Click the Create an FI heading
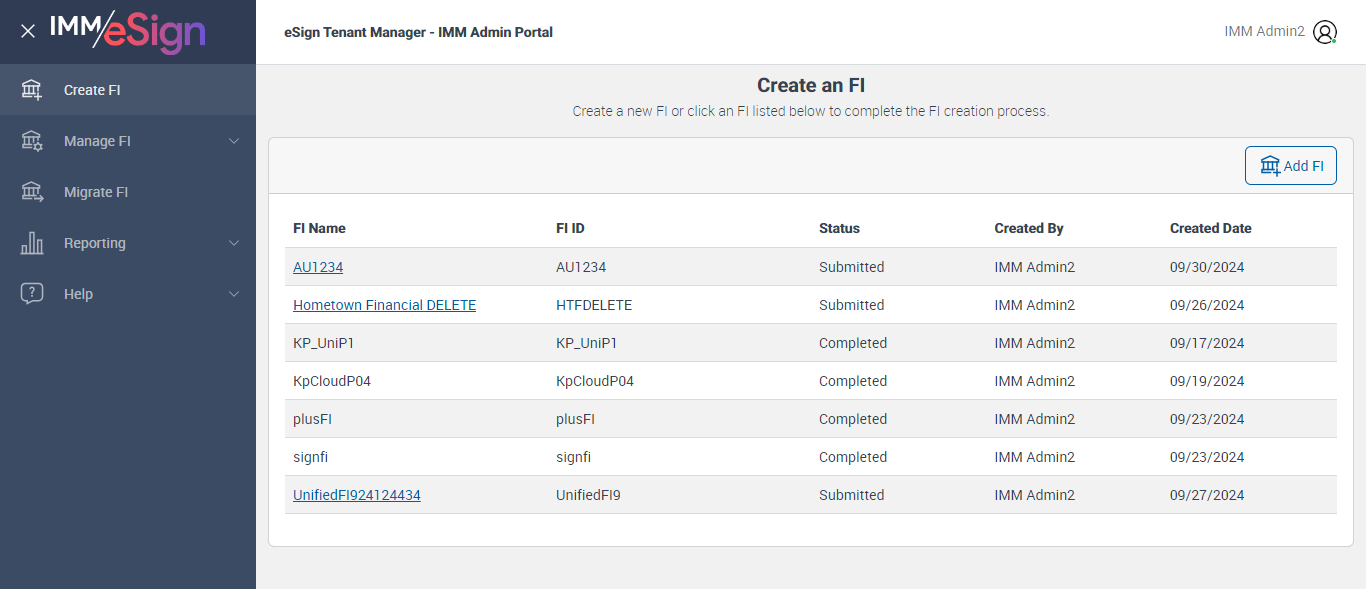The image size is (1366, 589). pyautogui.click(x=811, y=86)
